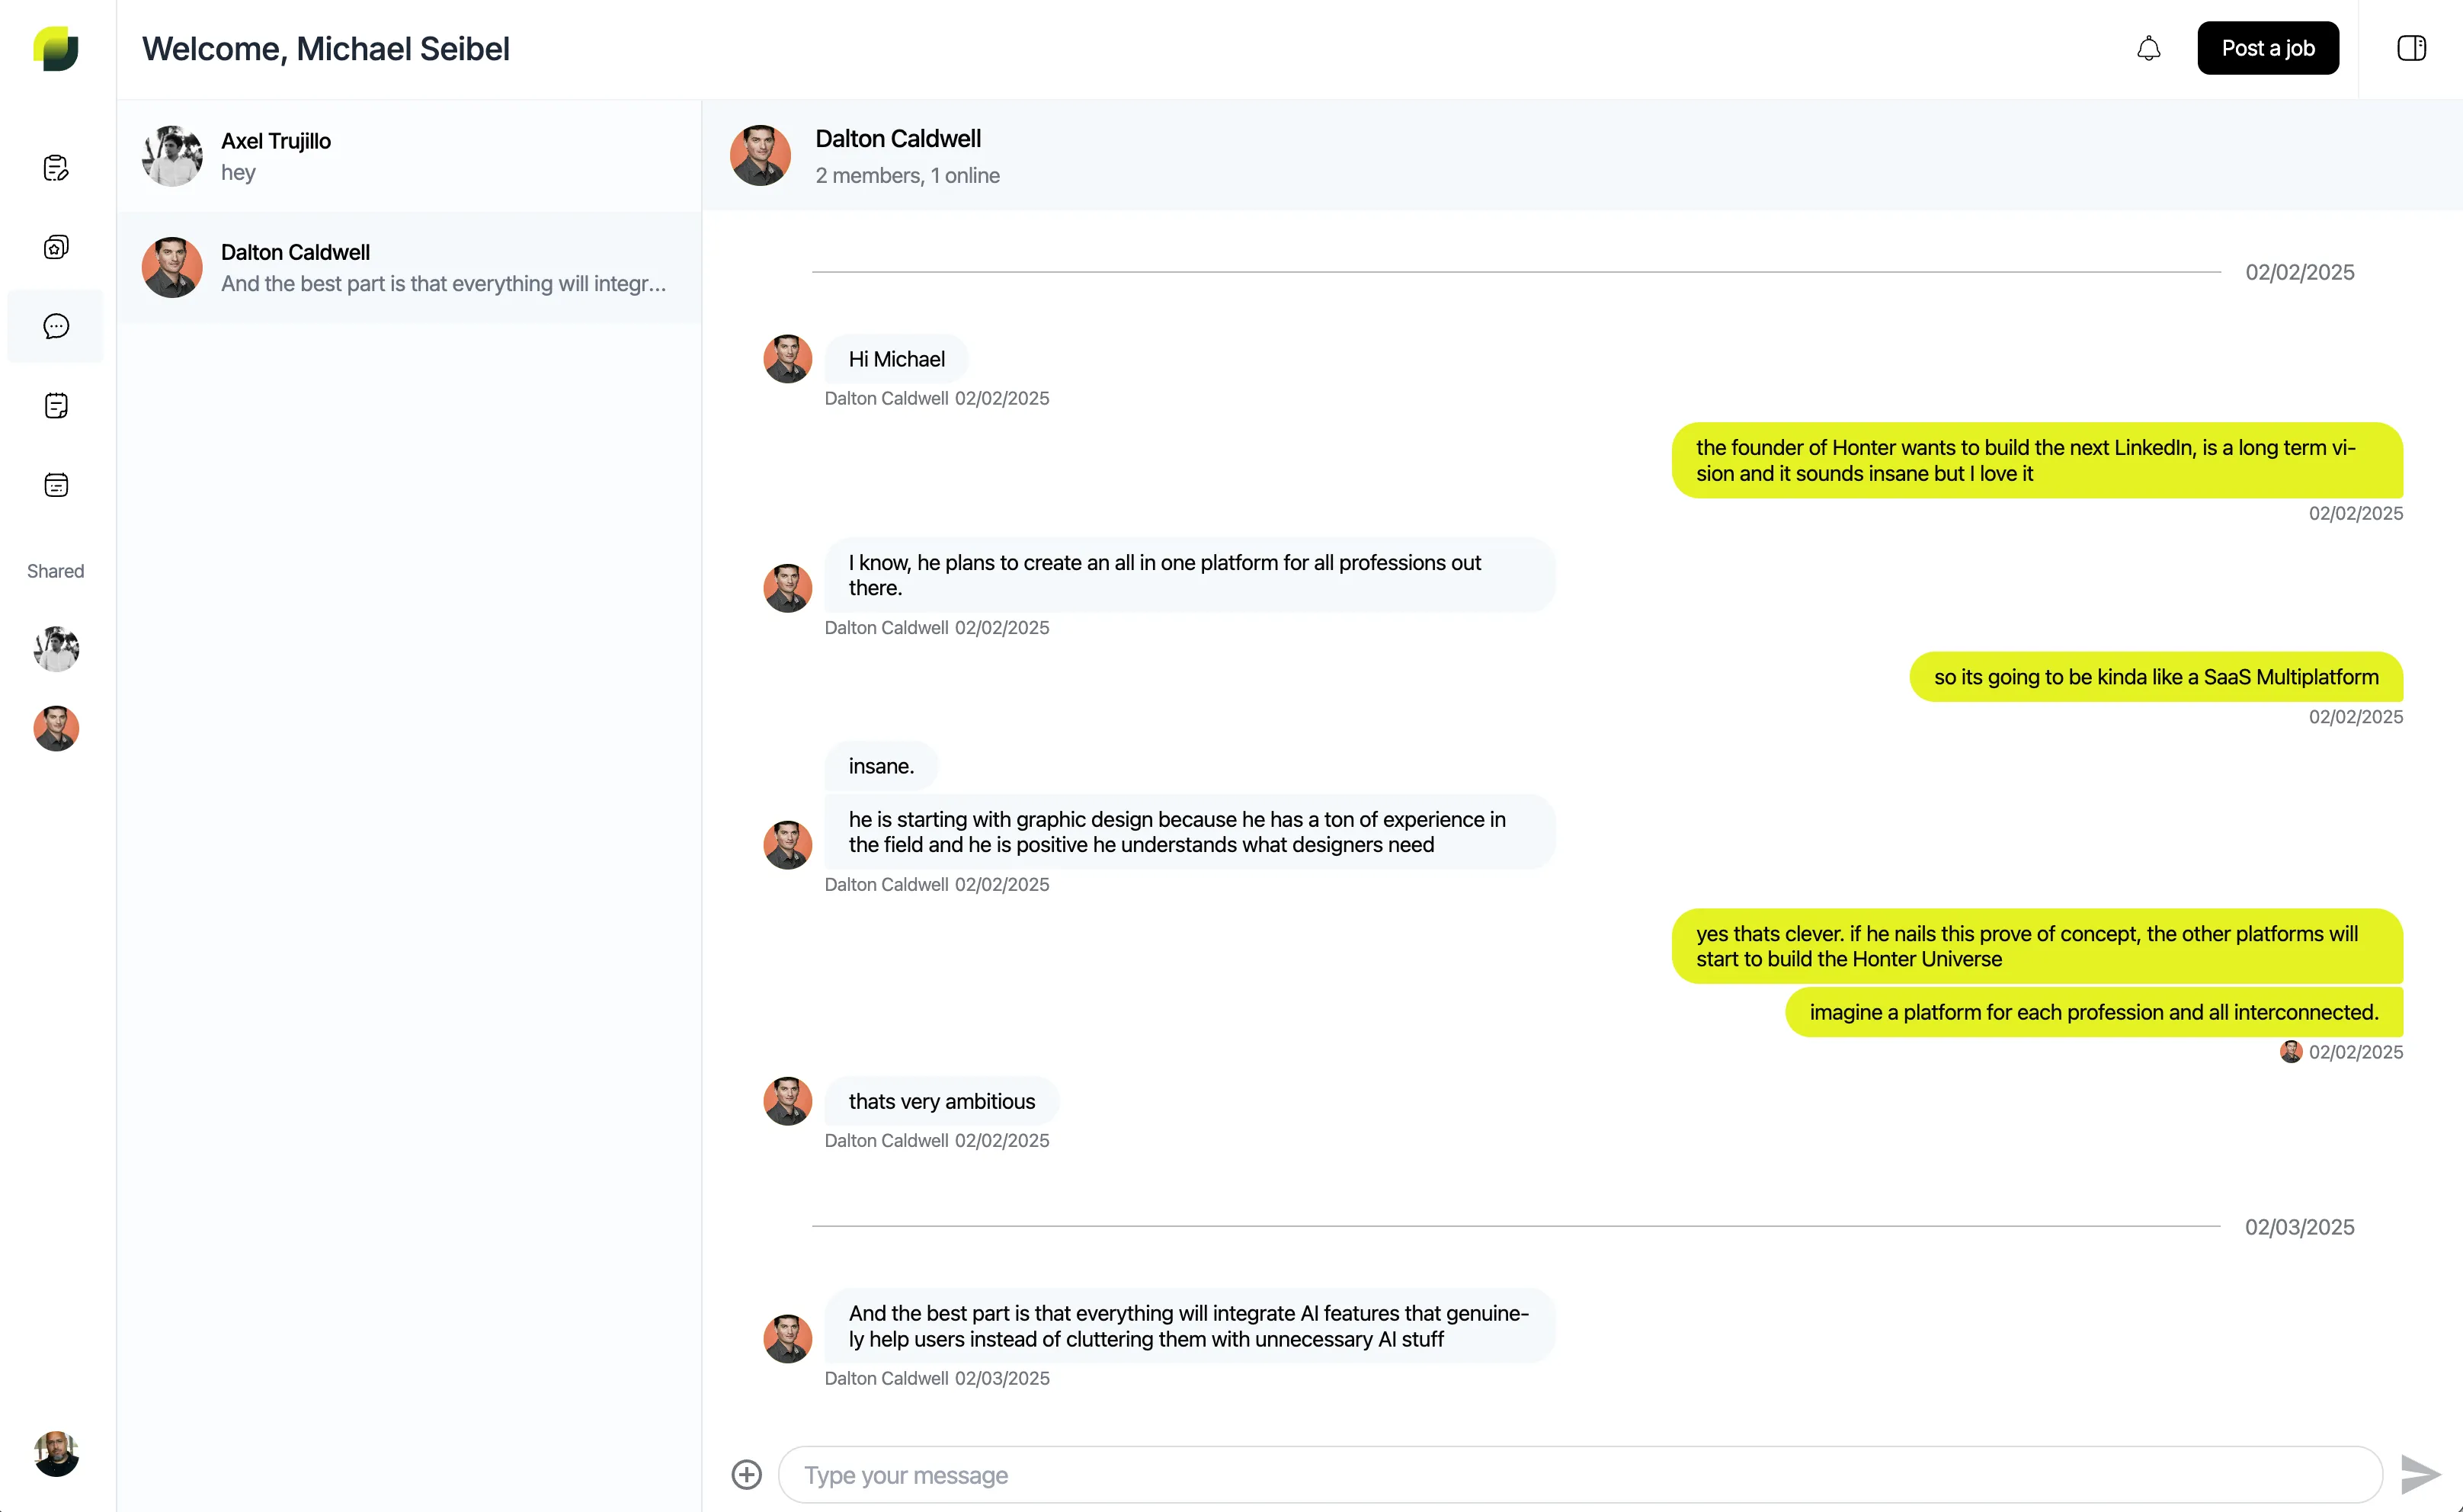Screen dimensions: 2463x1512
Task: Open the notes icon in sidebar
Action: pyautogui.click(x=55, y=405)
